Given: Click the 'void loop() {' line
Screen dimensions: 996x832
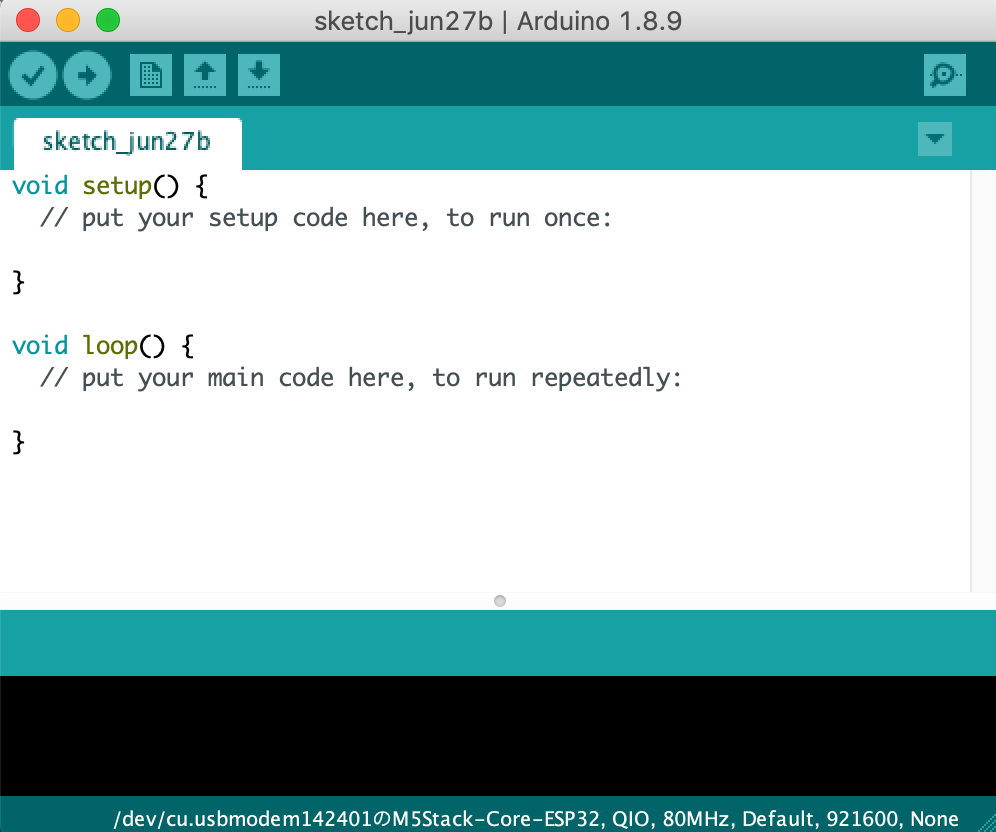Looking at the screenshot, I should [103, 346].
